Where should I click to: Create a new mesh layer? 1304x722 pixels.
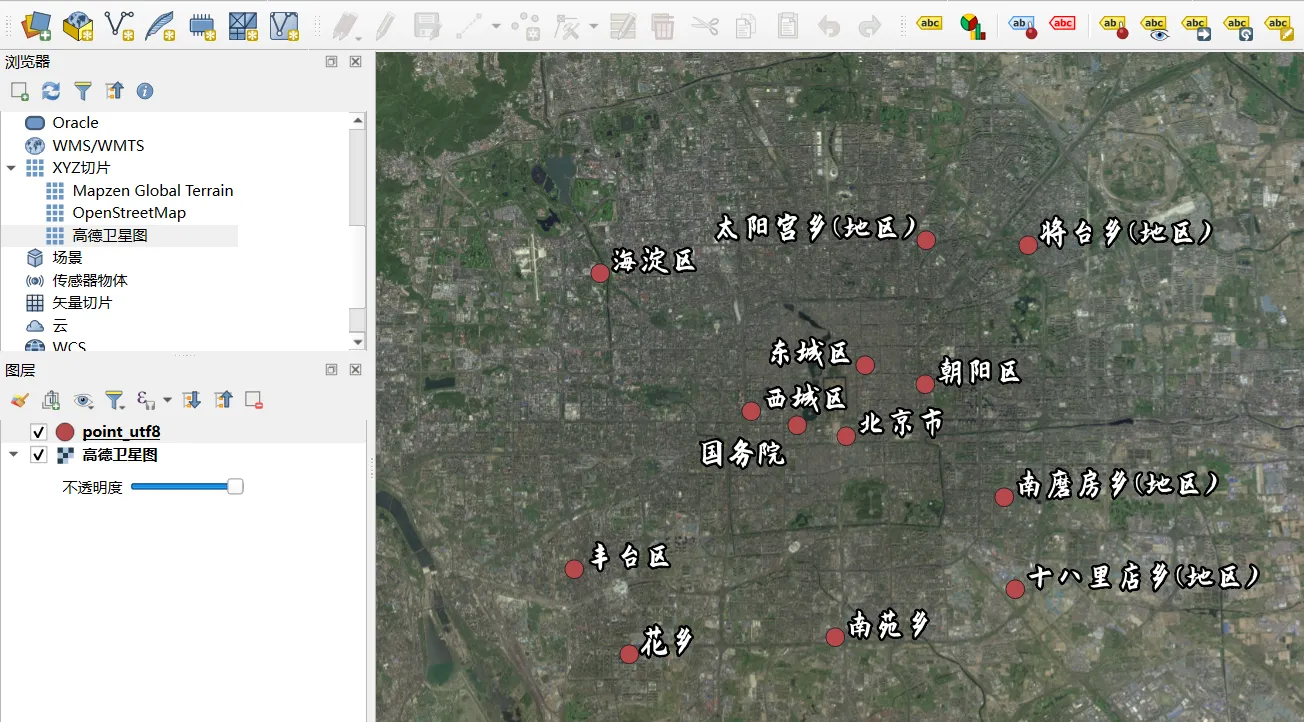coord(243,25)
